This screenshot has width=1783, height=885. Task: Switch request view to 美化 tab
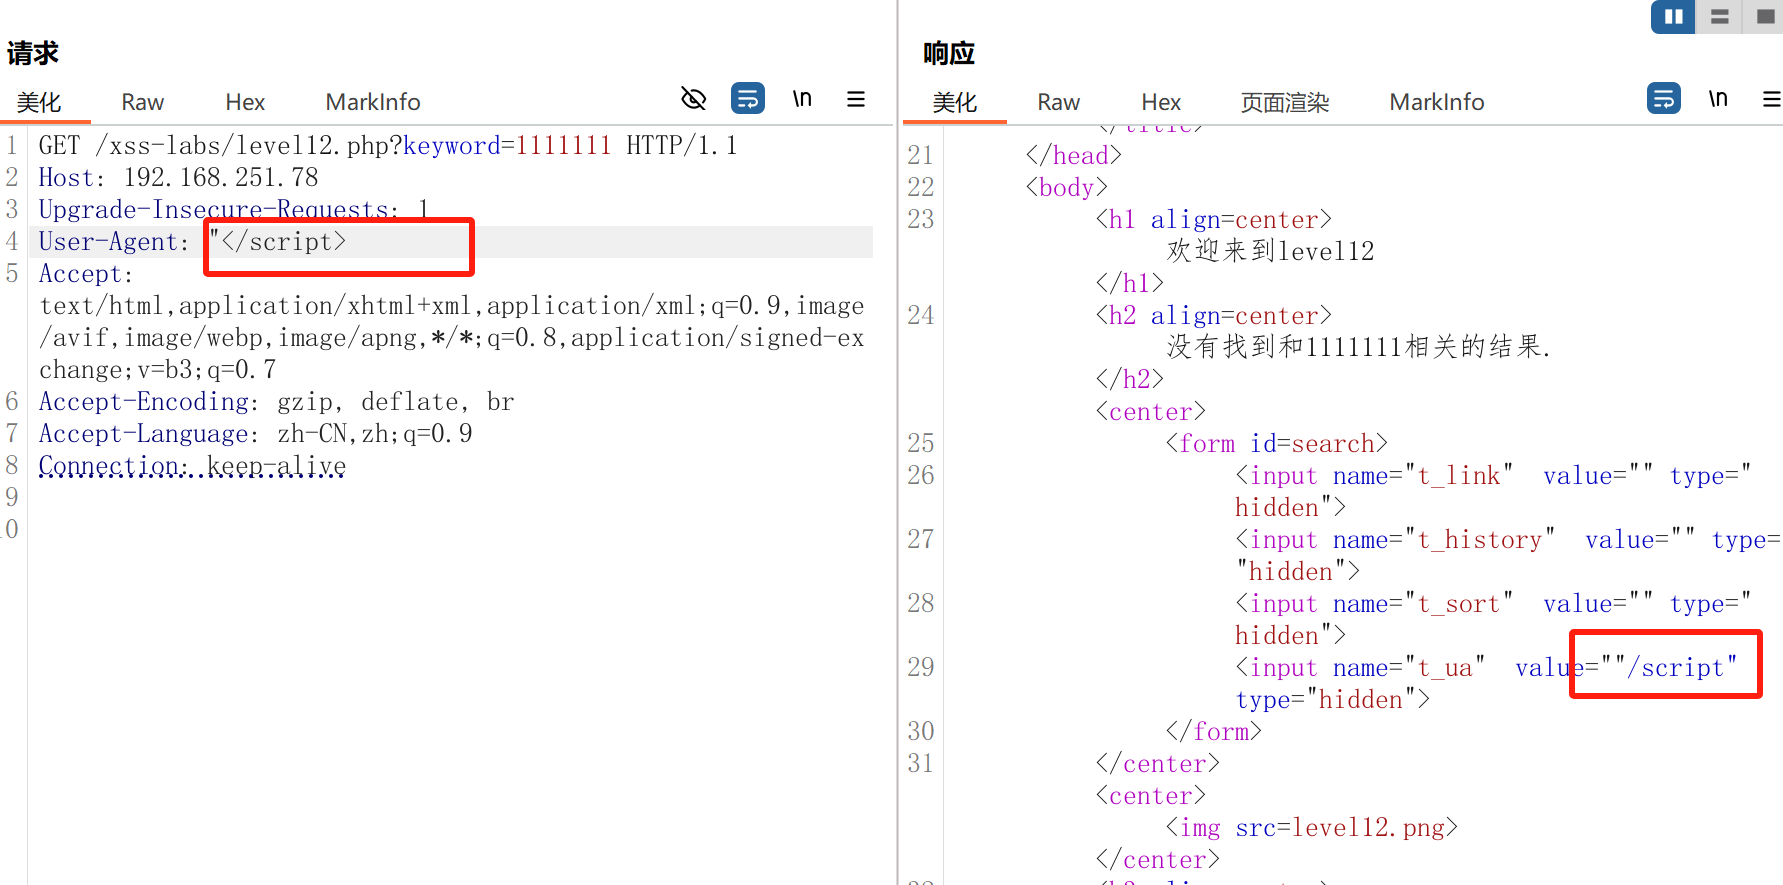coord(40,102)
